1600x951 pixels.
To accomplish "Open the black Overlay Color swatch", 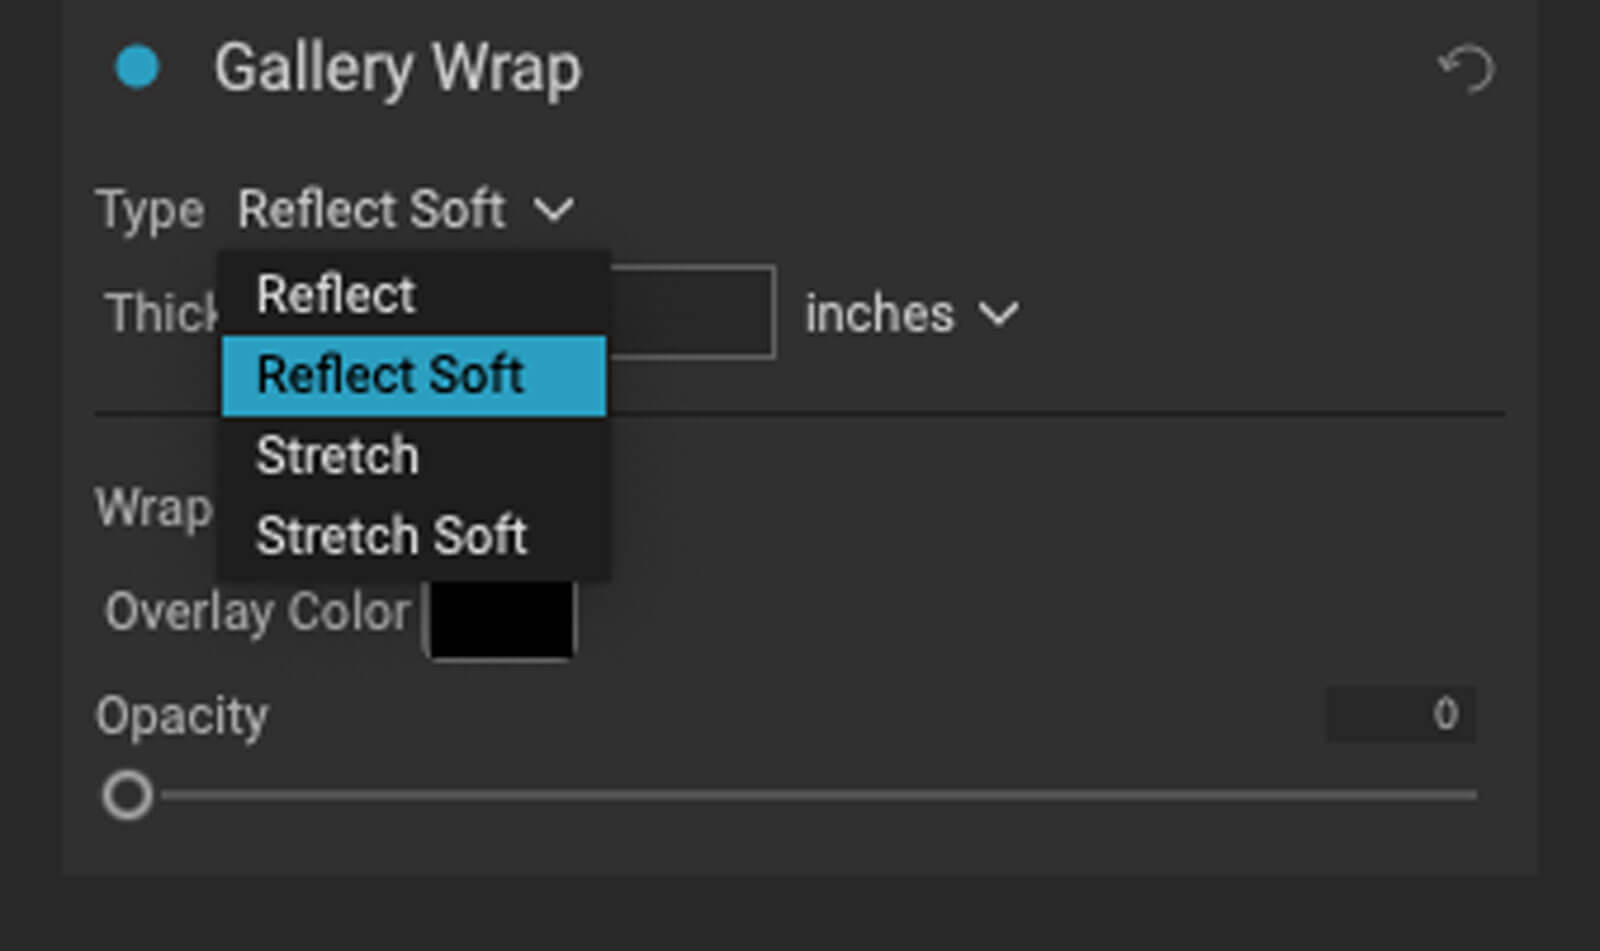I will point(502,619).
